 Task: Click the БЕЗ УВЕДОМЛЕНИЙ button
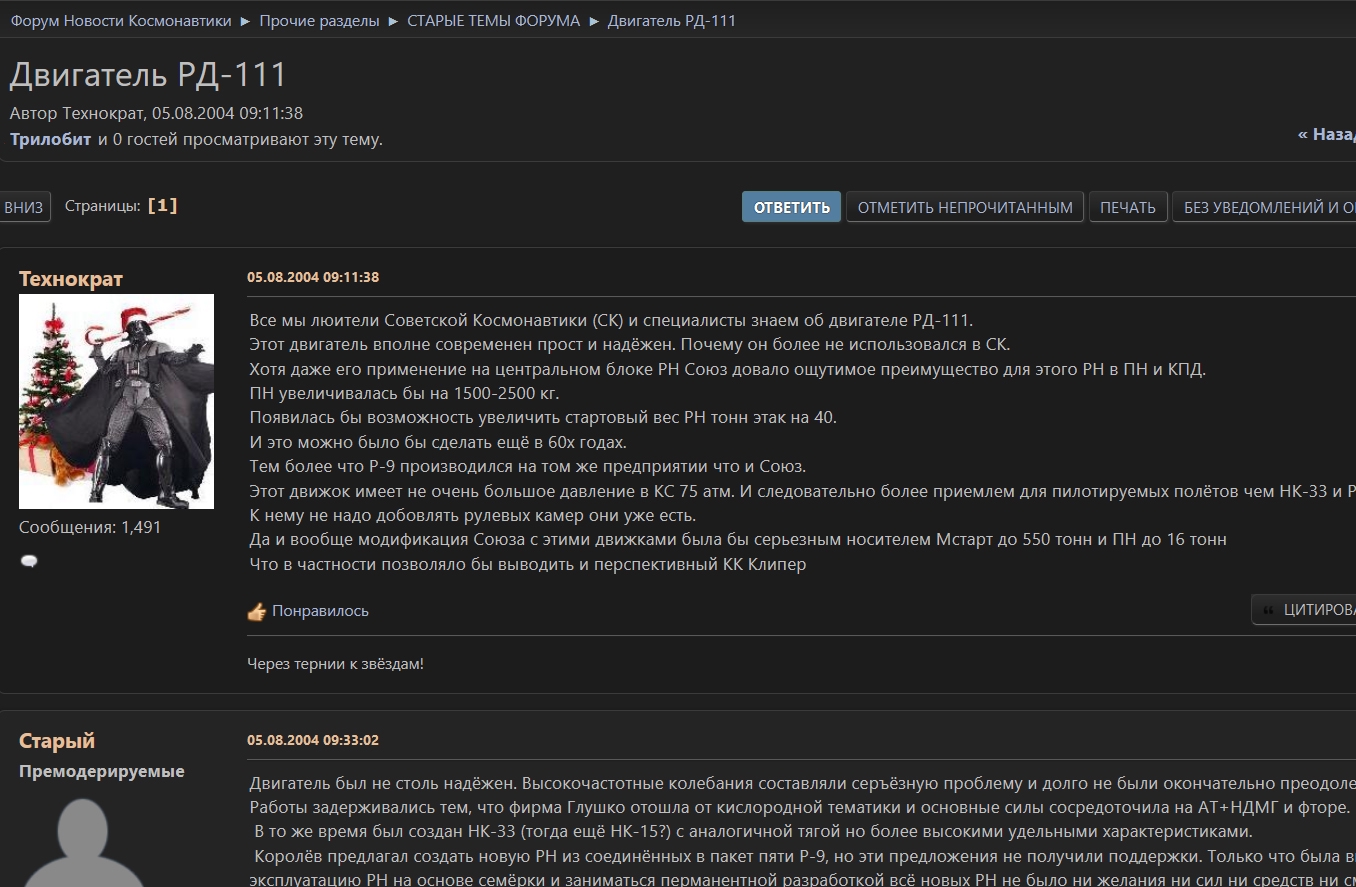1264,207
